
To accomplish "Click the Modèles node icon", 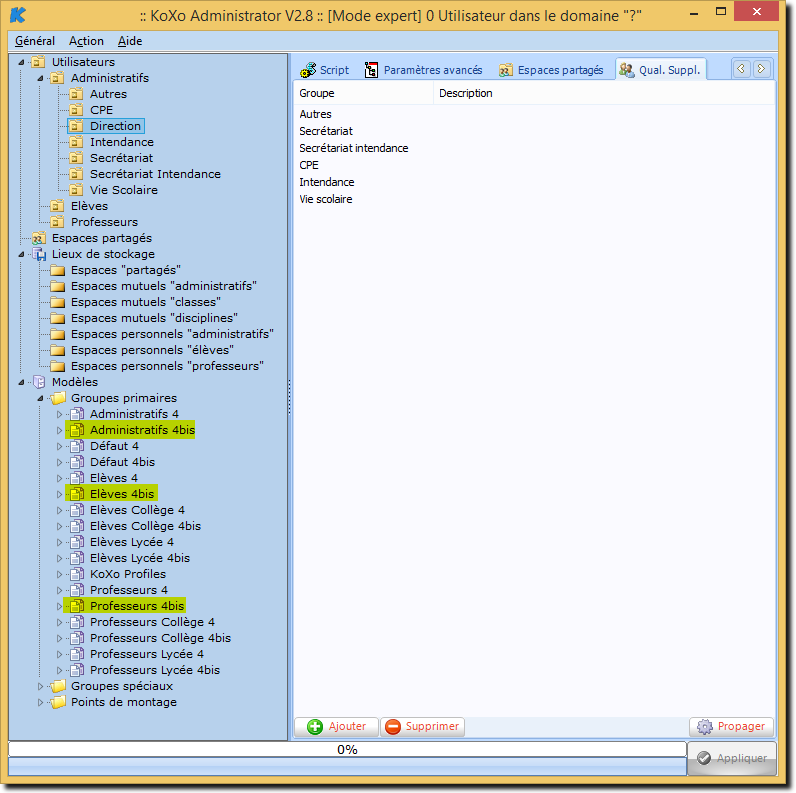I will [x=39, y=382].
